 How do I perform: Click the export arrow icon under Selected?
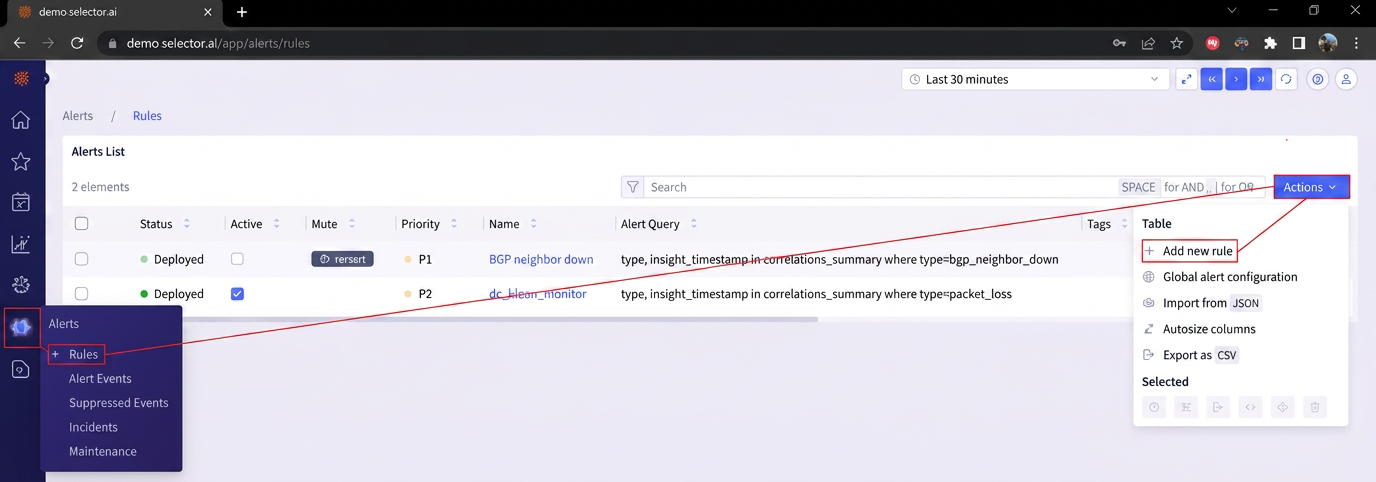coord(1218,407)
